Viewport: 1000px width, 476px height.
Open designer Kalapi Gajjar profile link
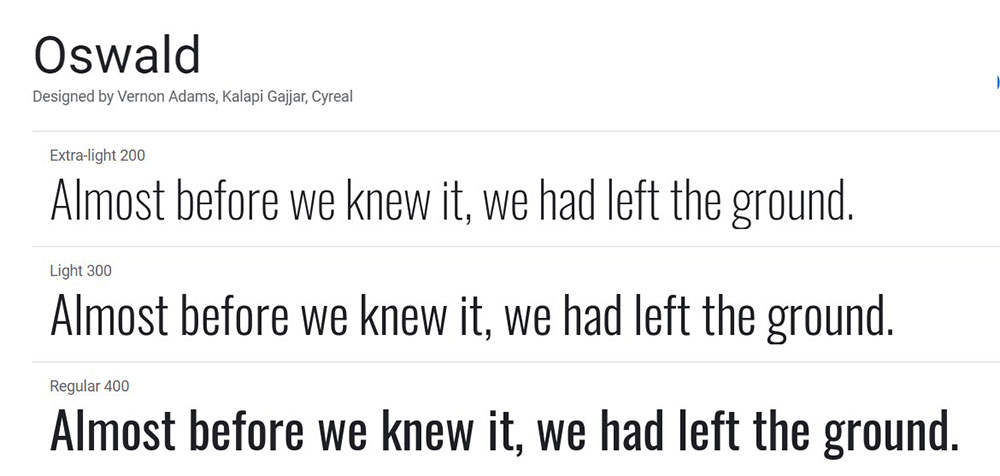tap(263, 97)
